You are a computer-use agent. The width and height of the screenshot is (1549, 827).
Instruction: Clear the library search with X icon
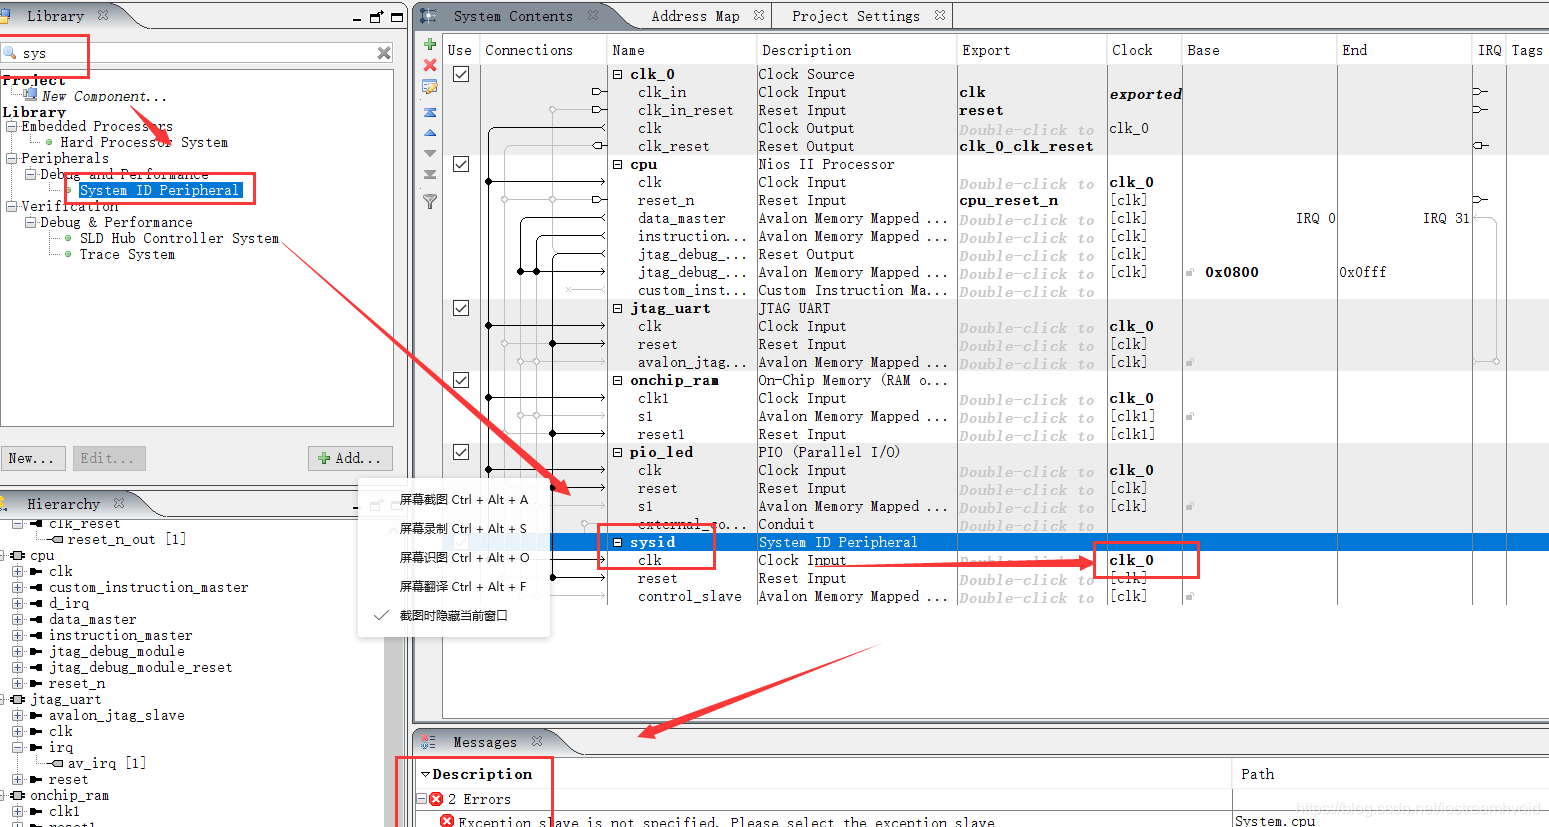384,53
